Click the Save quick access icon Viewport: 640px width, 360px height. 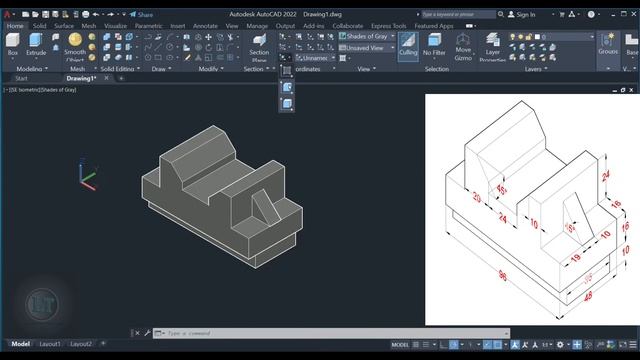tap(45, 14)
